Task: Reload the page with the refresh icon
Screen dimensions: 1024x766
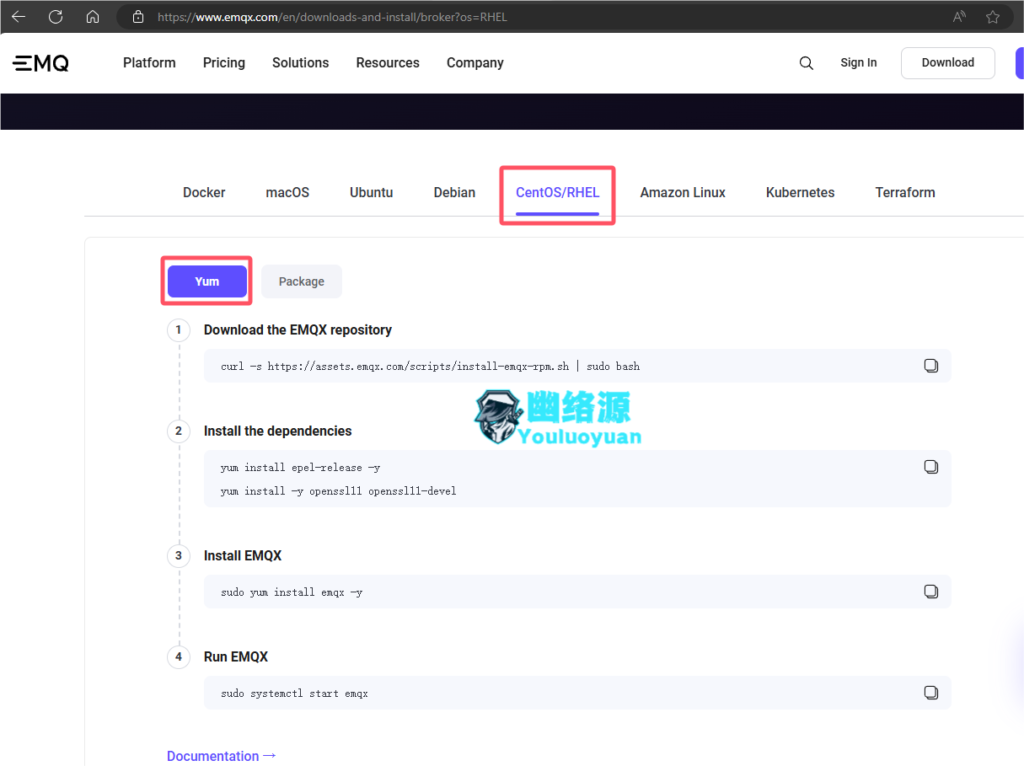Action: click(x=56, y=17)
